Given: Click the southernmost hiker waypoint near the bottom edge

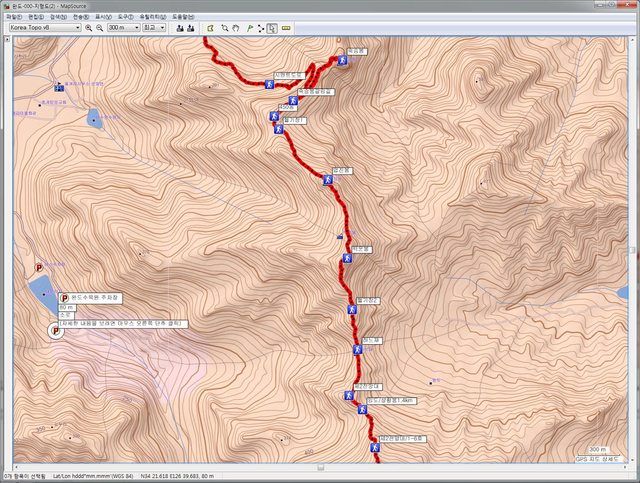Looking at the screenshot, I should tap(375, 447).
